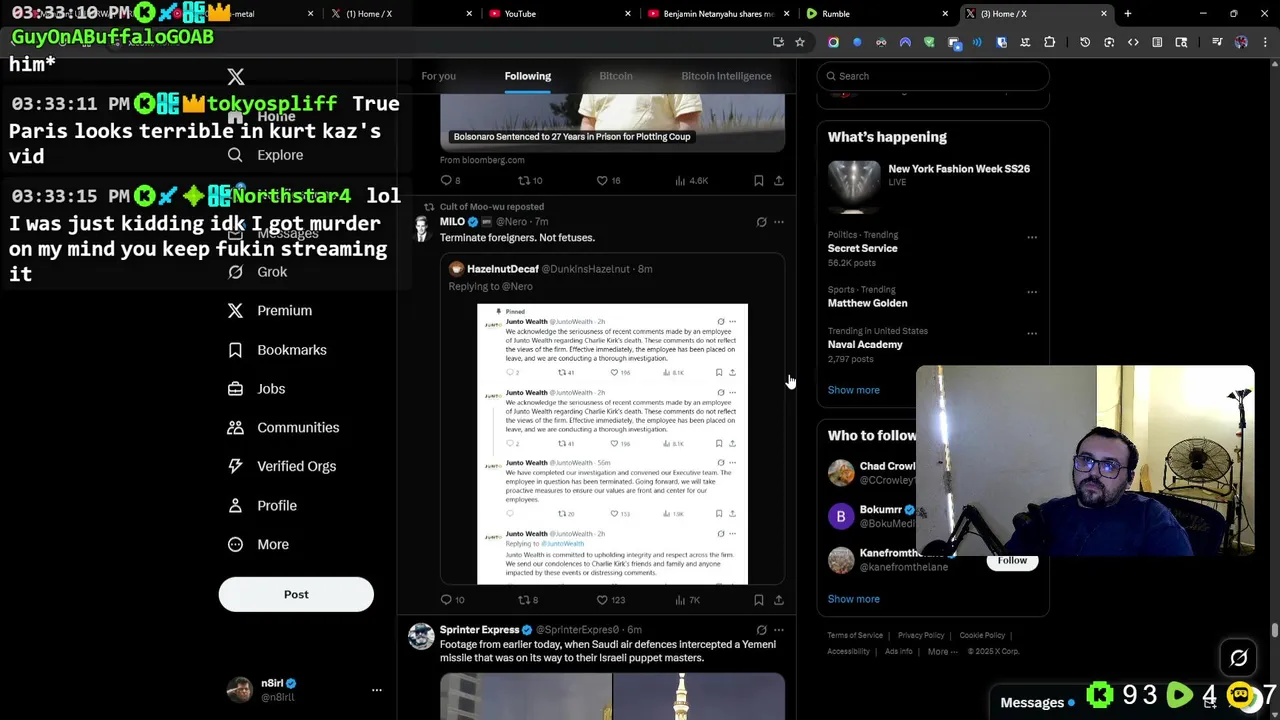Show more trends under What's happening
Image resolution: width=1280 pixels, height=720 pixels.
853,390
